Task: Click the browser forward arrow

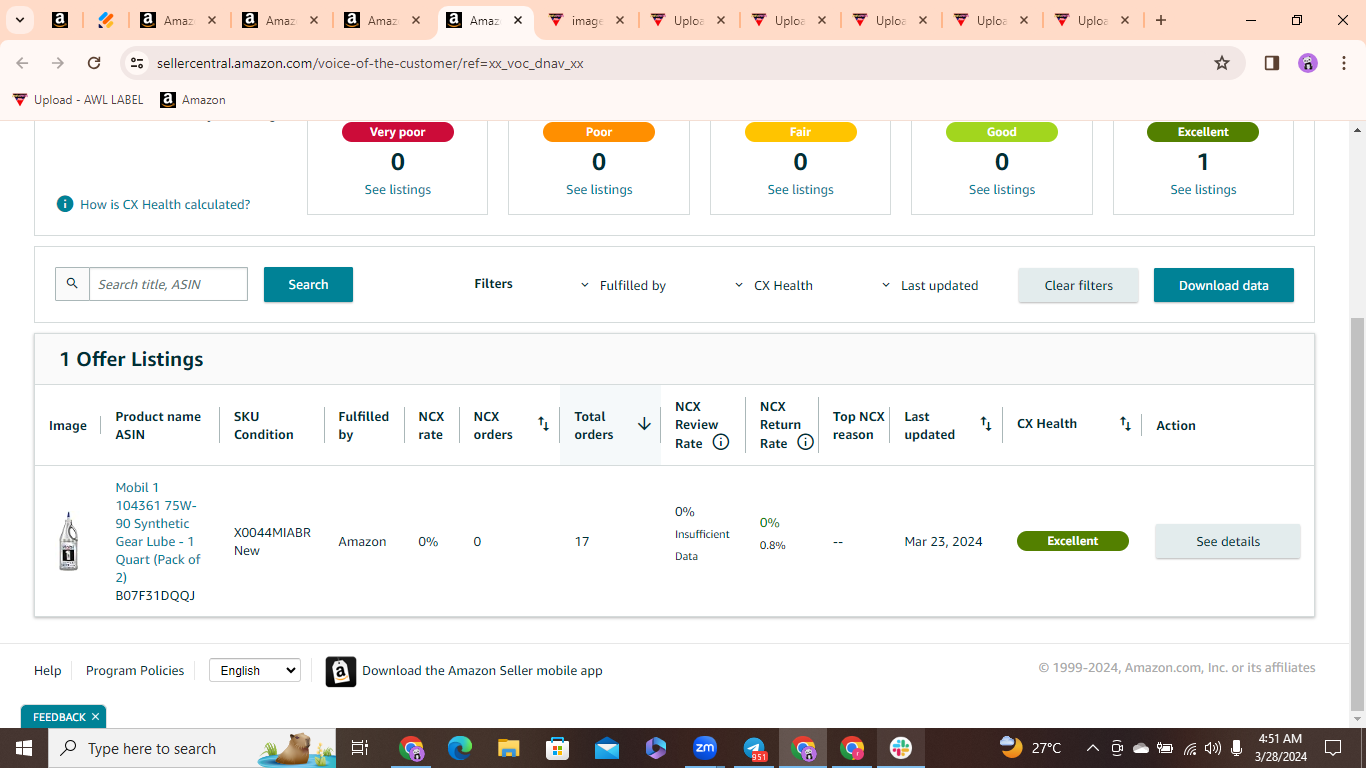Action: 58,63
